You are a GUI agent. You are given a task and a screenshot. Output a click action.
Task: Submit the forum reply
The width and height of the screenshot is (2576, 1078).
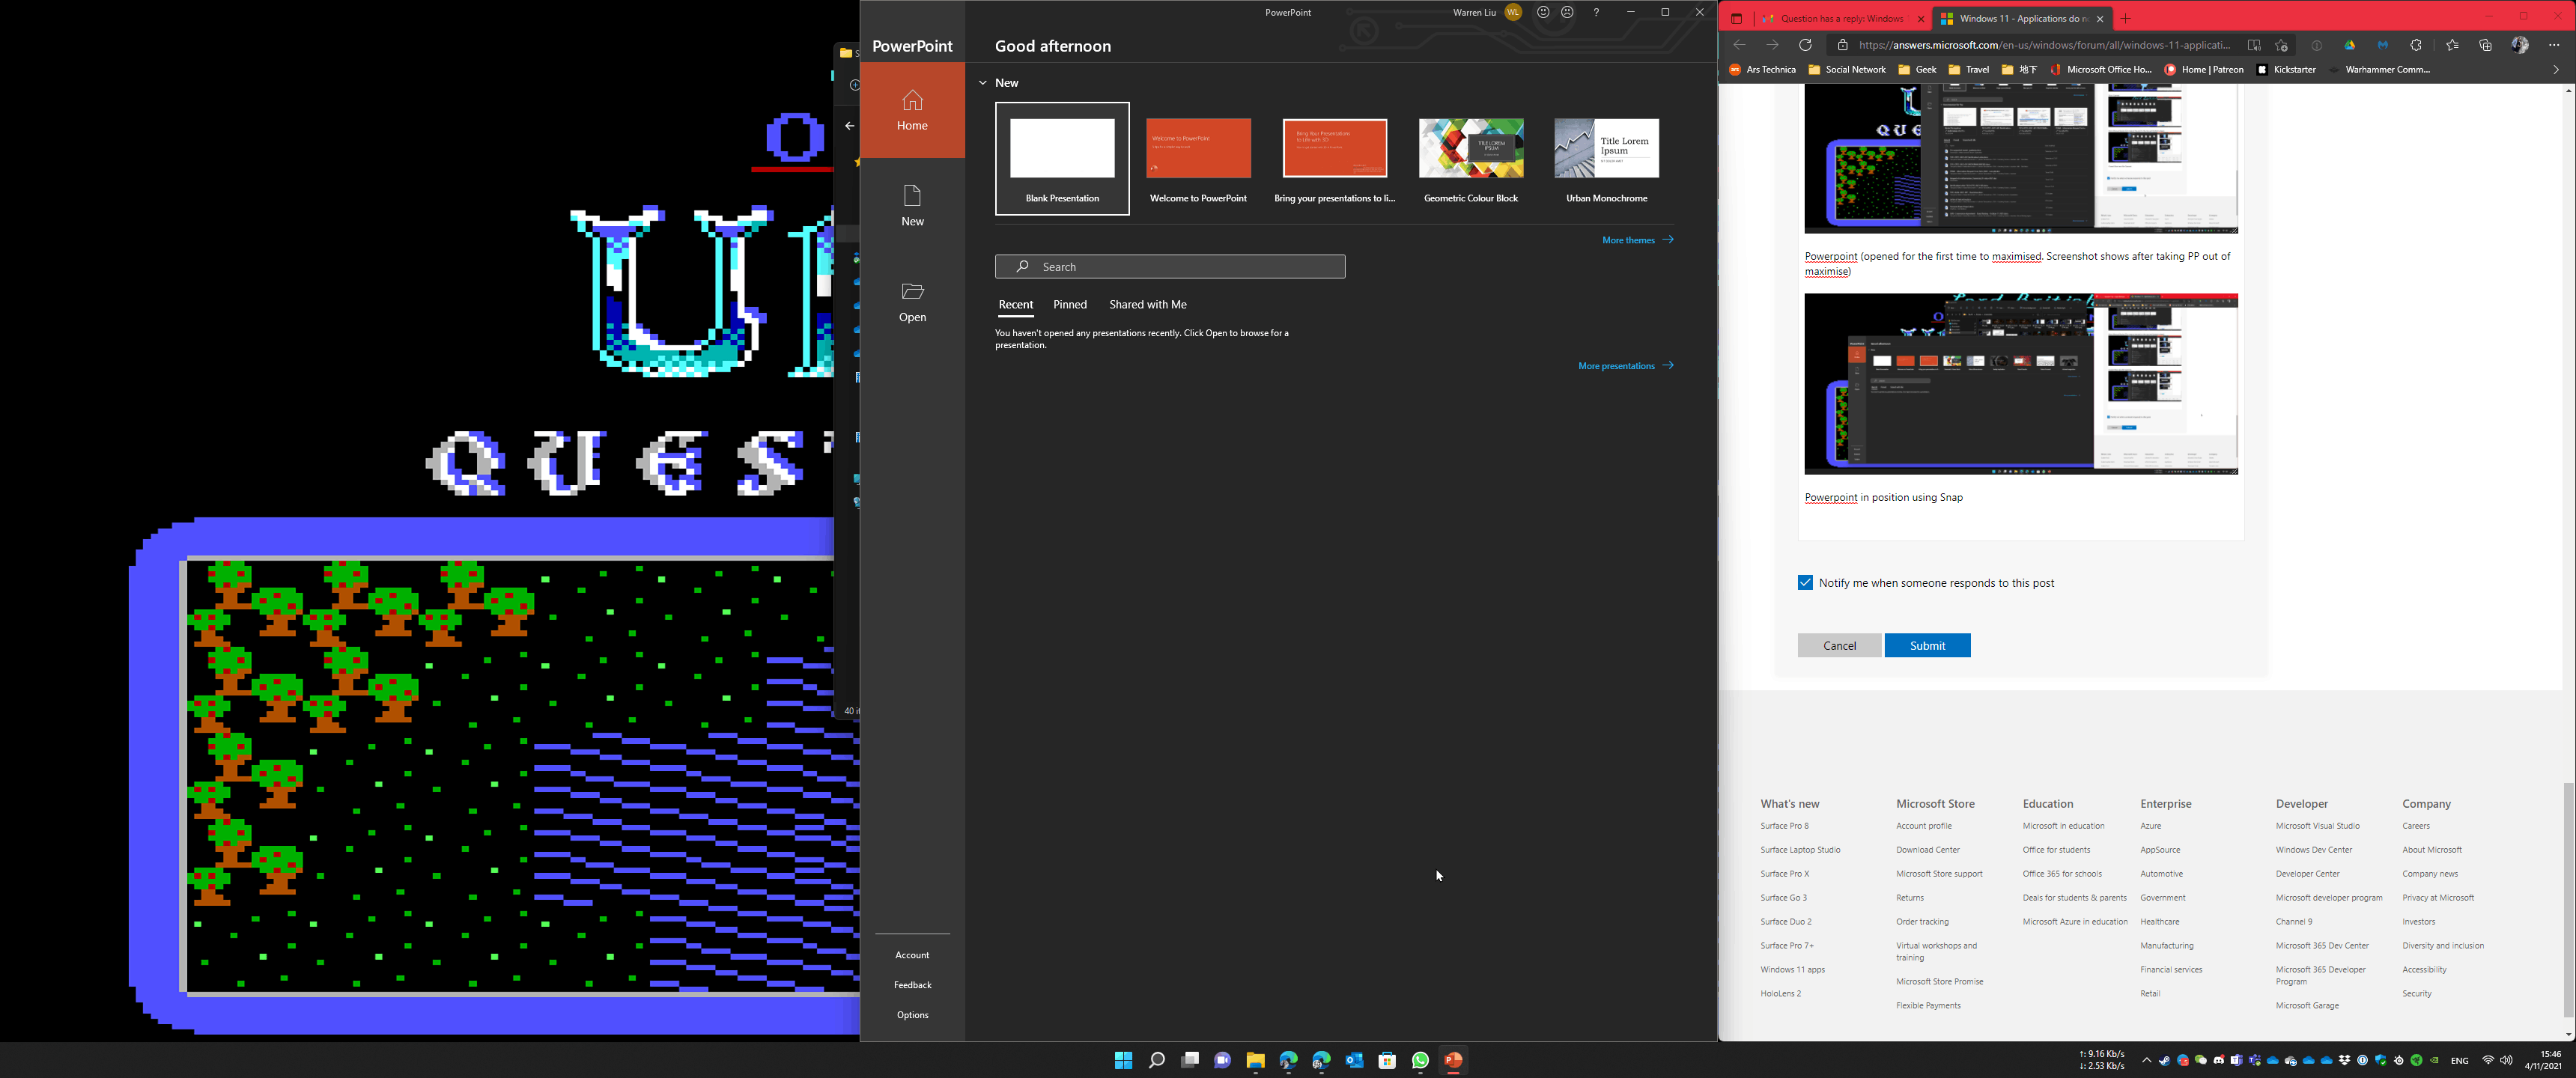(x=1927, y=646)
